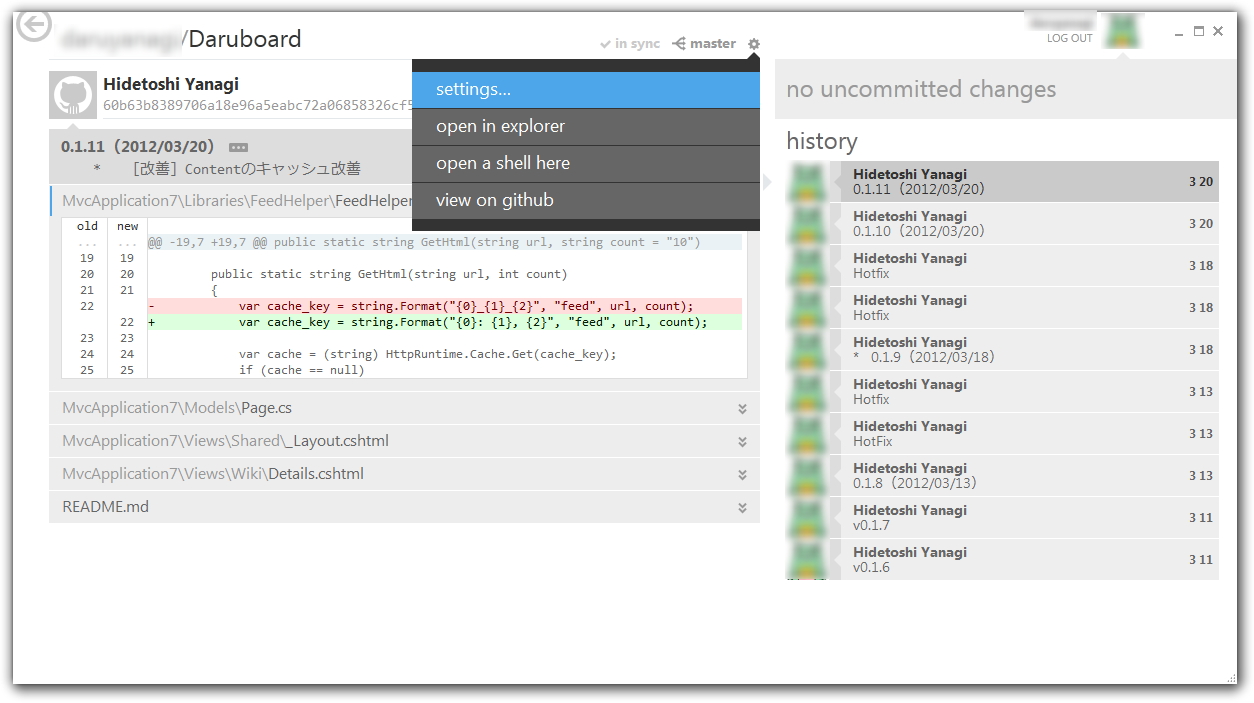The image size is (1254, 703).
Task: Choose 'view on github' menu option
Action: click(586, 201)
